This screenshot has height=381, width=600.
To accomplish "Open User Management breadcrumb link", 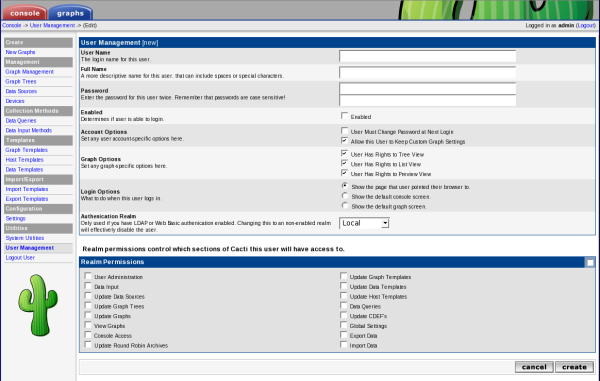I will (x=52, y=25).
